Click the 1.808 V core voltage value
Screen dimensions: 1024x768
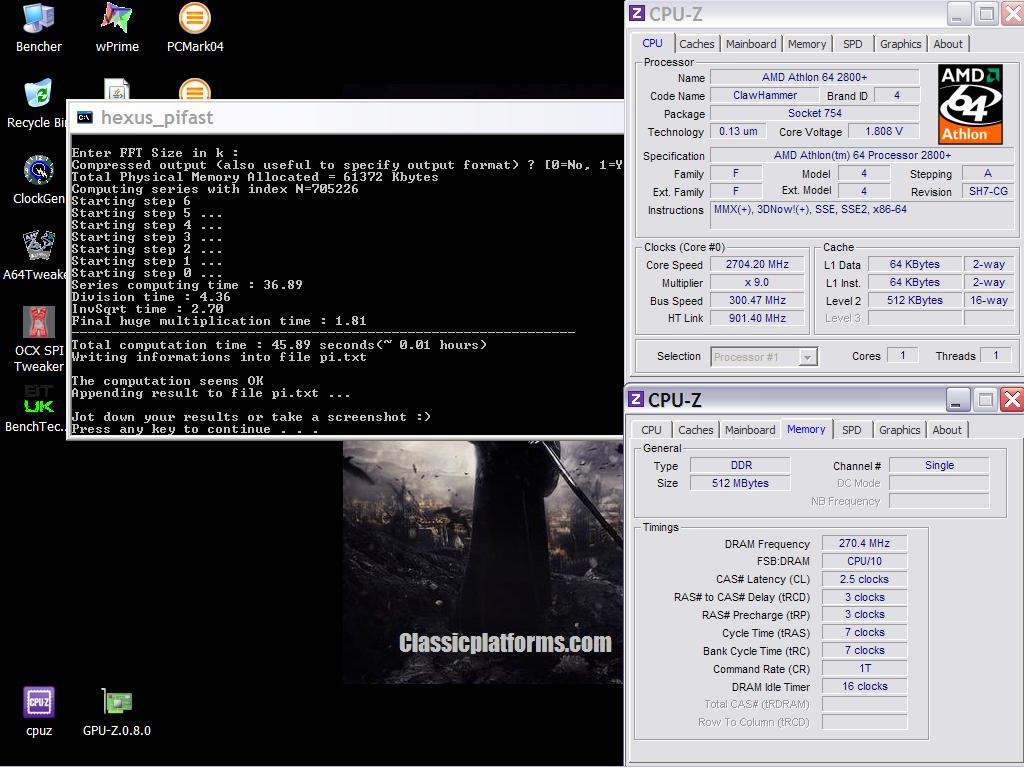coord(884,131)
